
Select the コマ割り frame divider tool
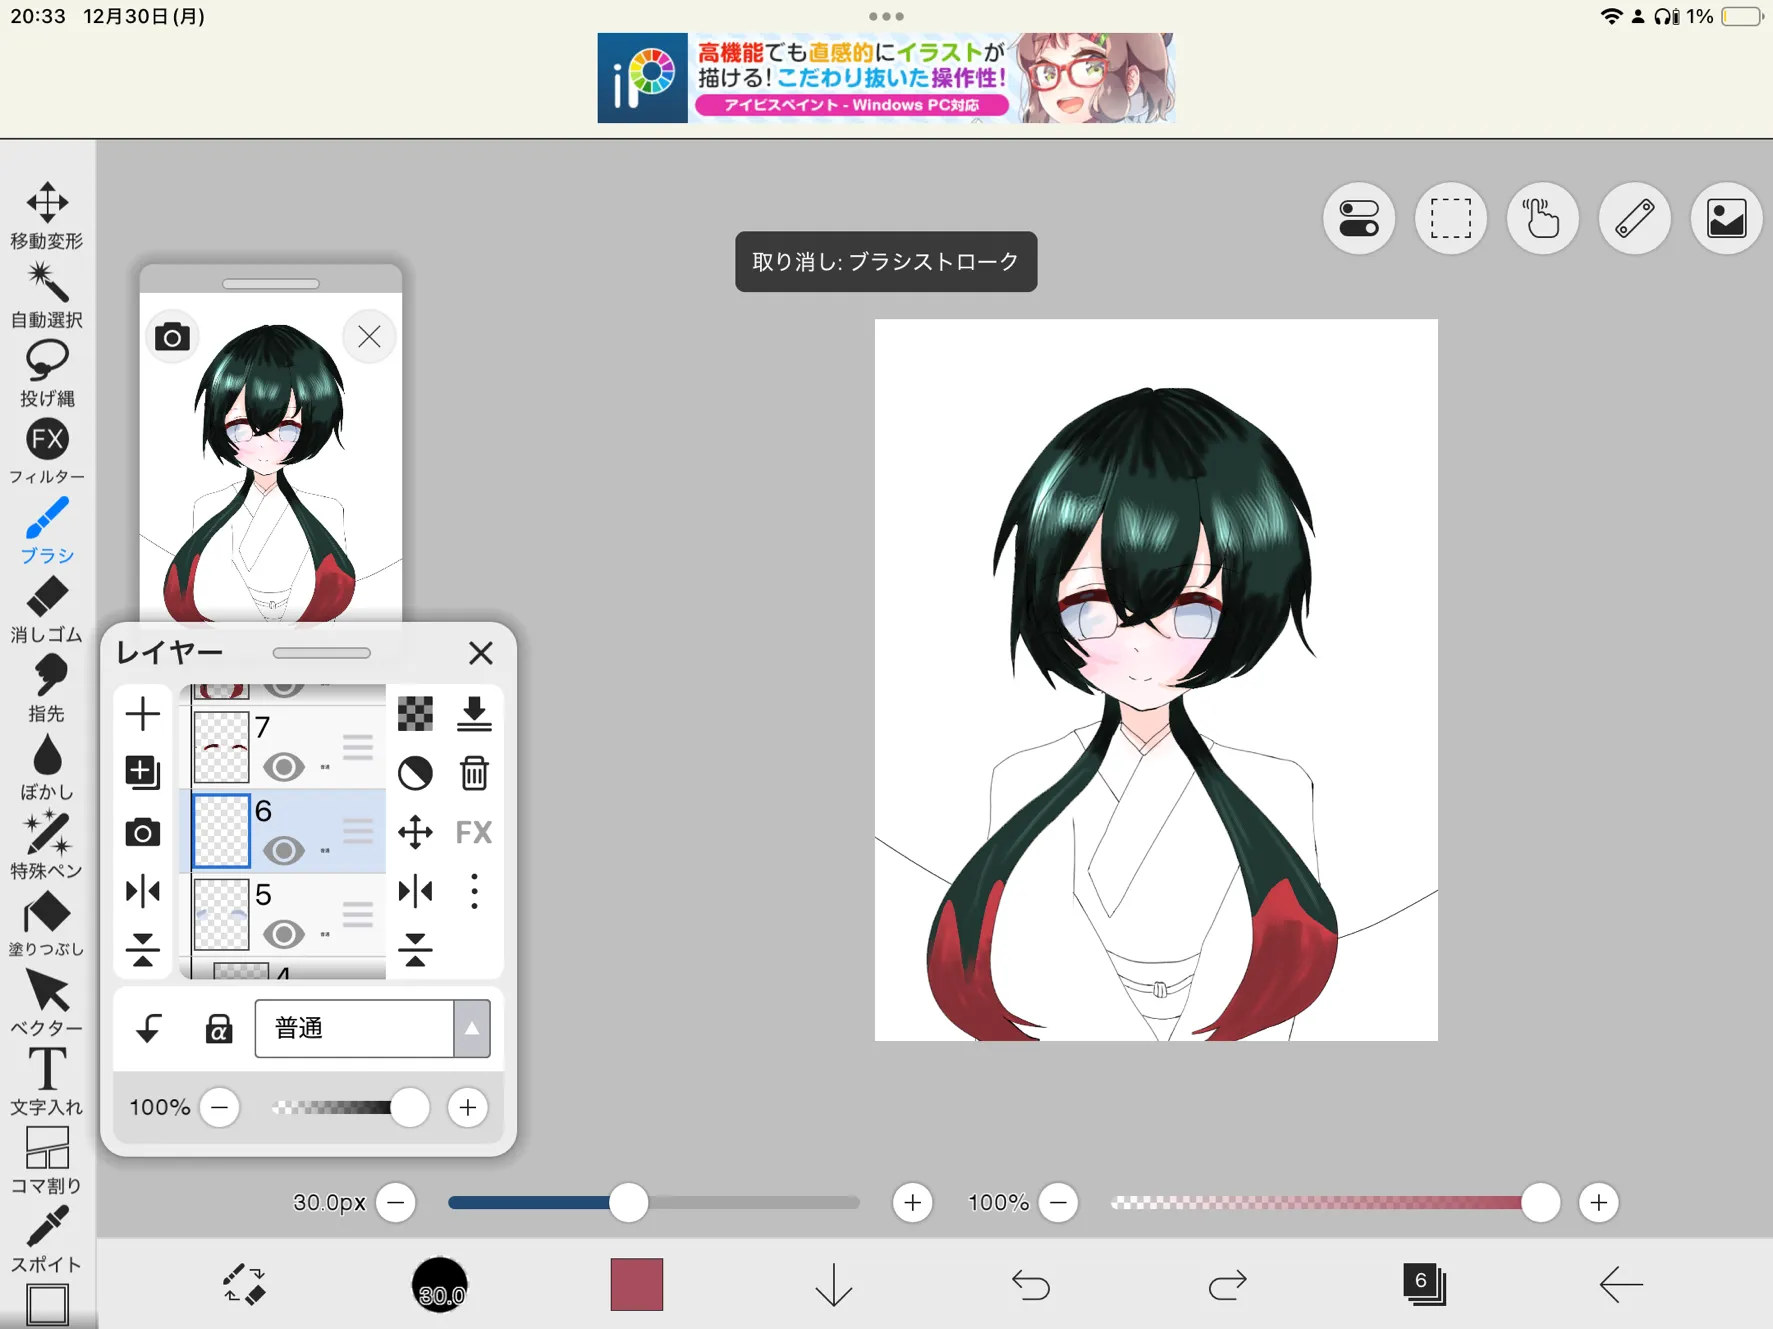tap(47, 1161)
